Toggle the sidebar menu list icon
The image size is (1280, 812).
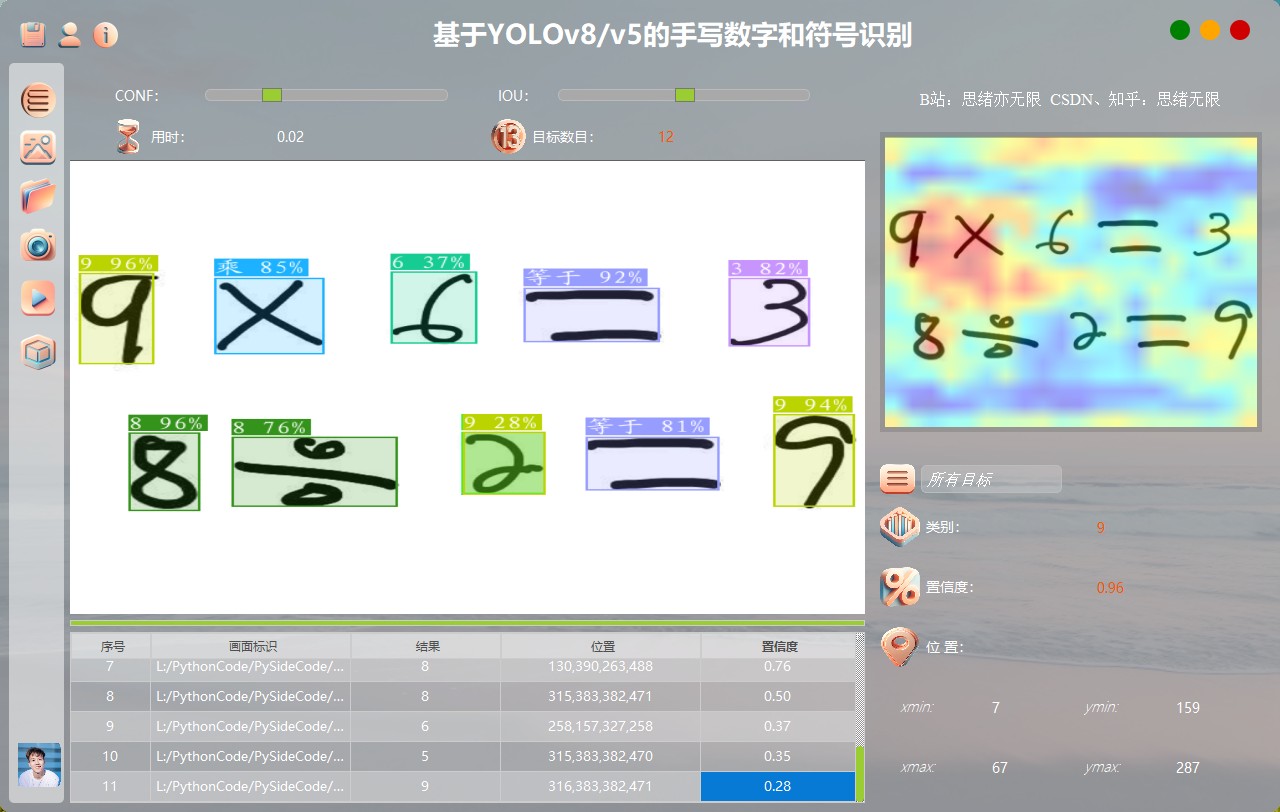point(38,100)
